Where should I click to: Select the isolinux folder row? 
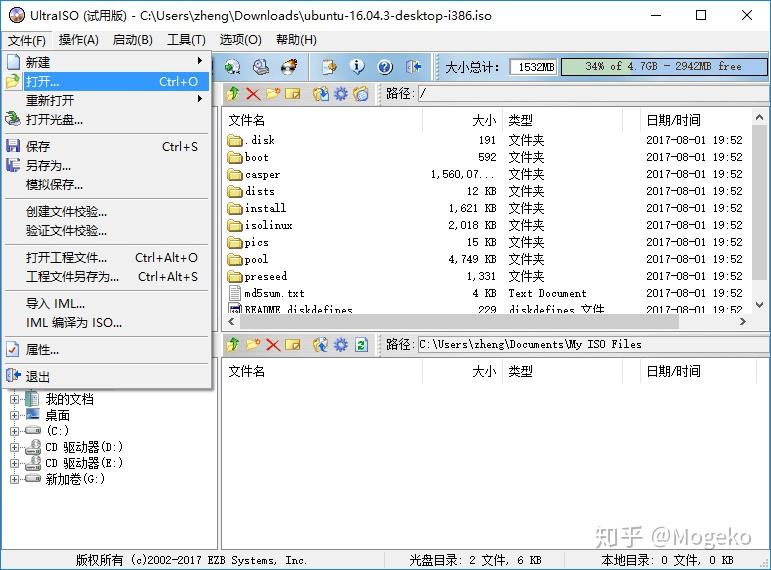tap(487, 225)
